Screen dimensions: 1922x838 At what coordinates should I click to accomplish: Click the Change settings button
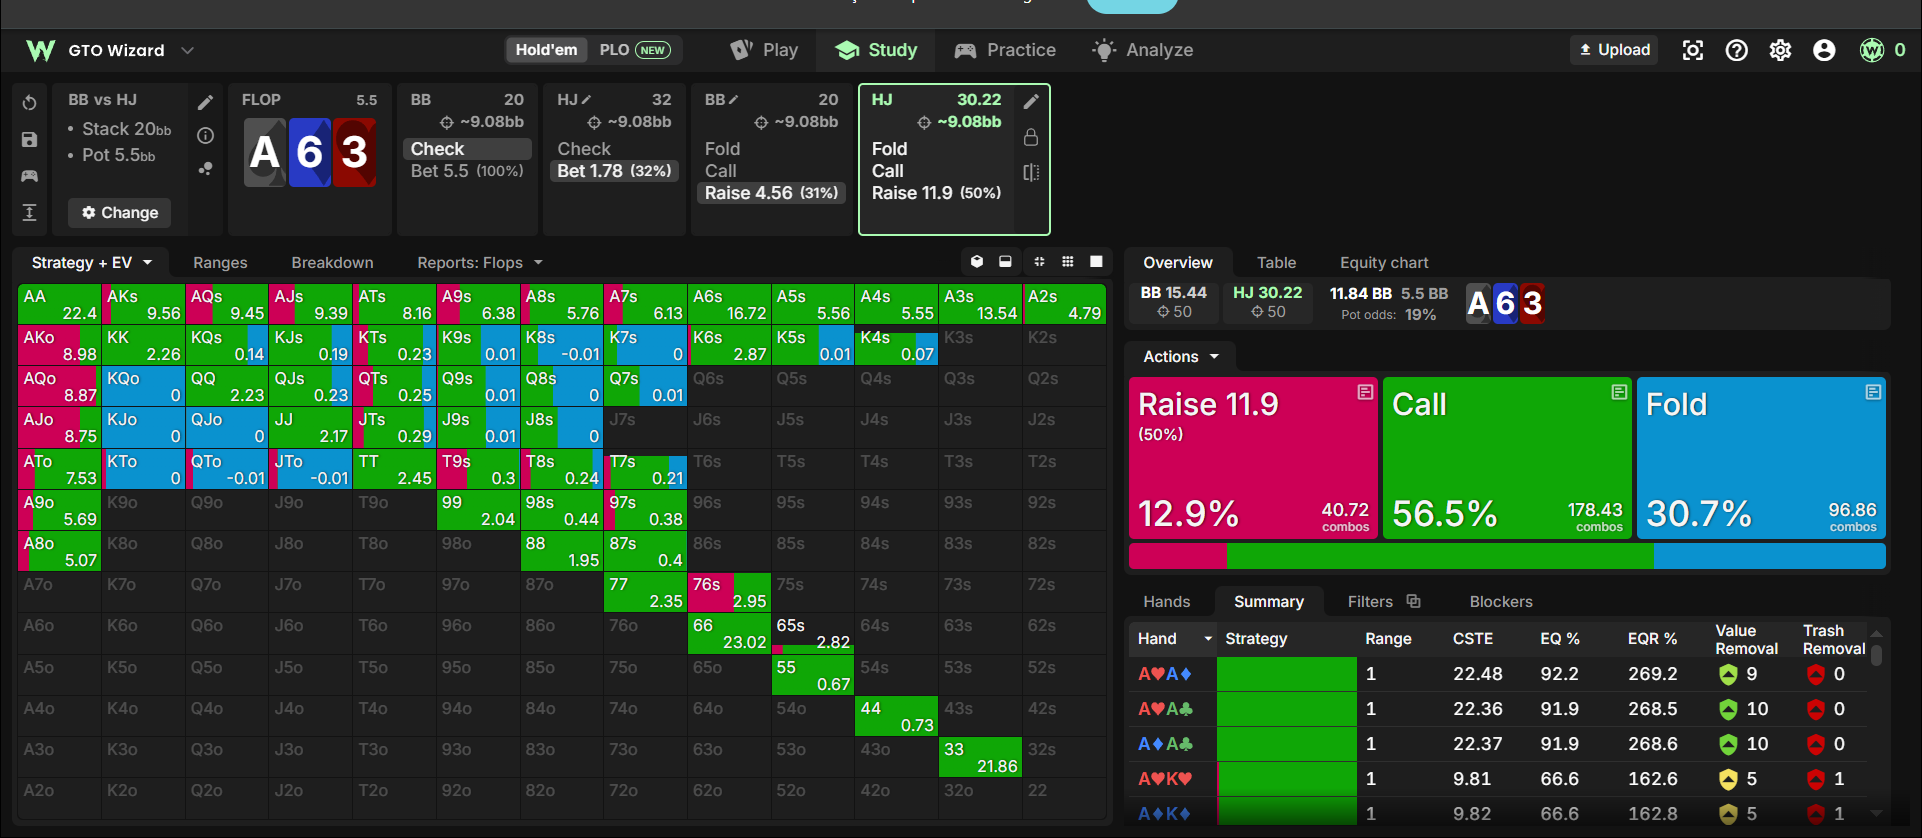point(120,213)
